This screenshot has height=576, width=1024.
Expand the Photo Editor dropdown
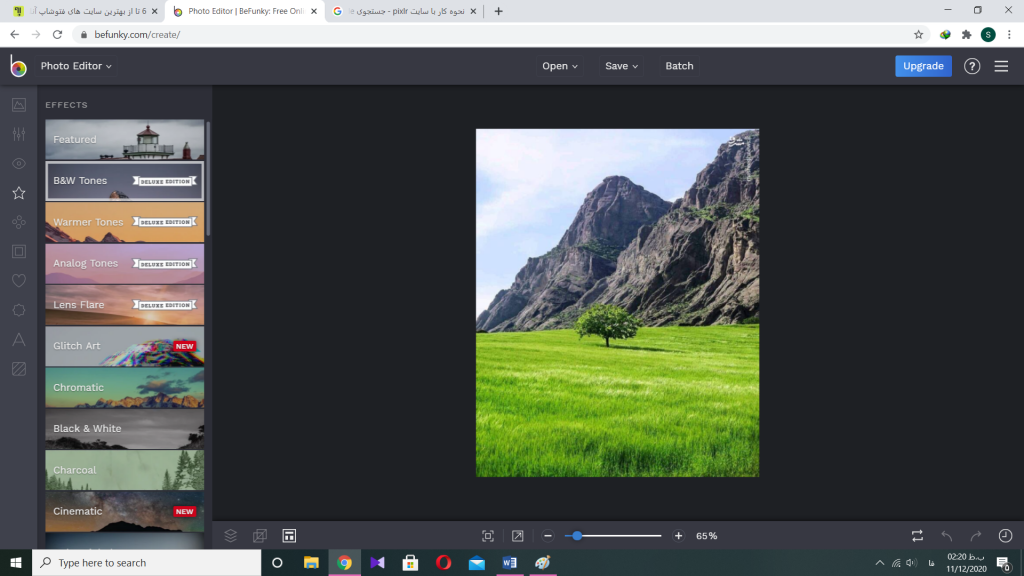pyautogui.click(x=76, y=66)
